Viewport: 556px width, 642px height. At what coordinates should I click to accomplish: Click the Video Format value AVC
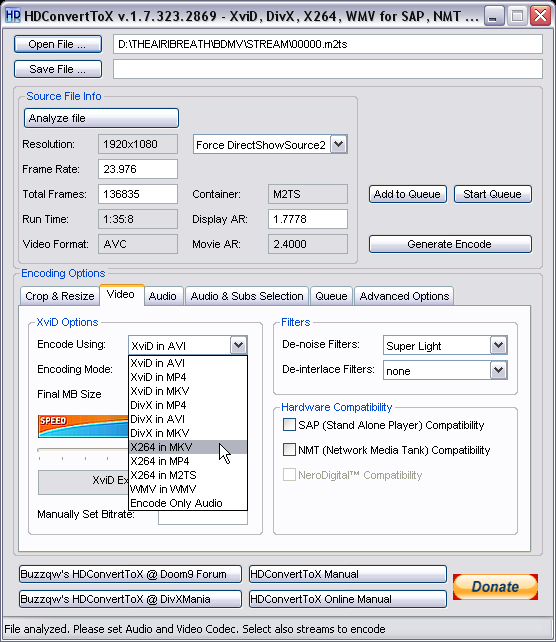point(138,244)
